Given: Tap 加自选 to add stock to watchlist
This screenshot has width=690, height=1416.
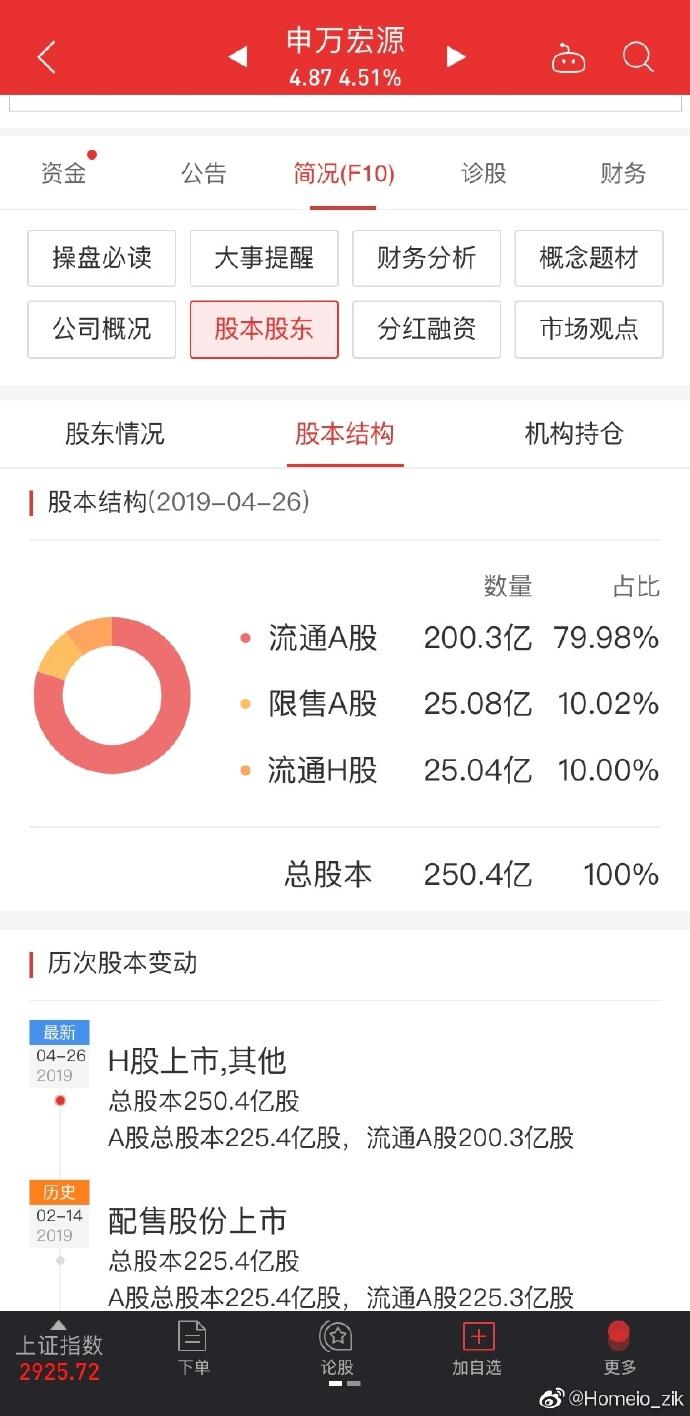Looking at the screenshot, I should (x=476, y=1352).
